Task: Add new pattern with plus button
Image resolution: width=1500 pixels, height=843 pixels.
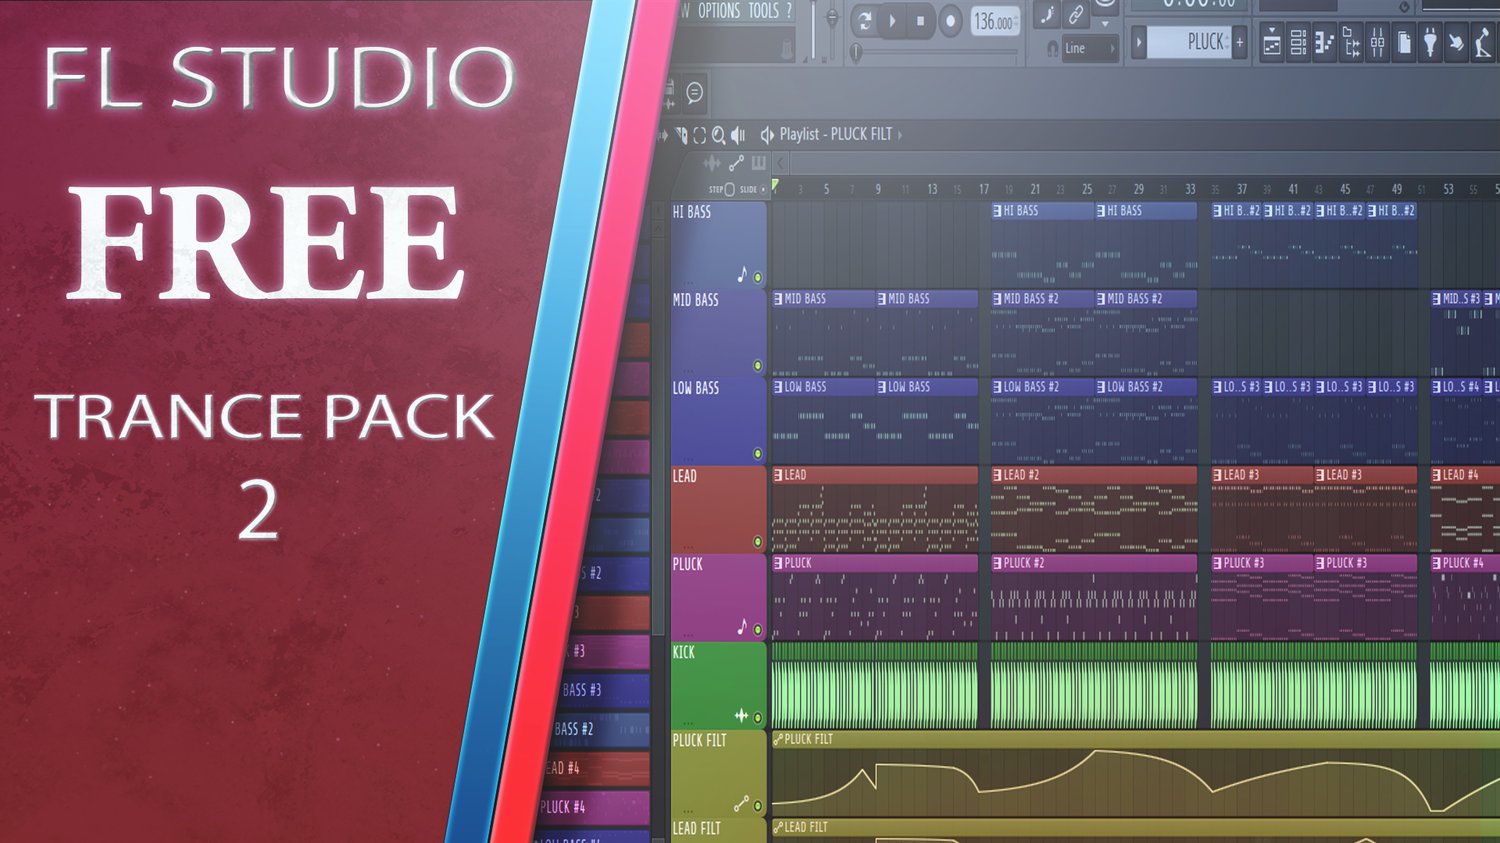Action: (1240, 42)
